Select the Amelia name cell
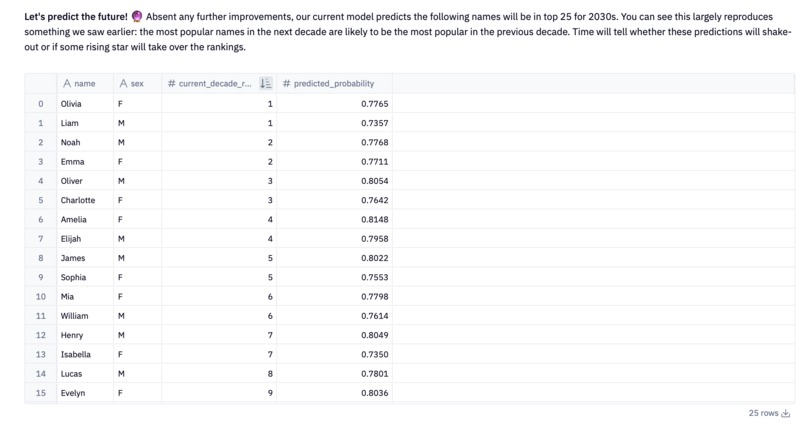Screen dimensions: 806x431 click(85, 220)
